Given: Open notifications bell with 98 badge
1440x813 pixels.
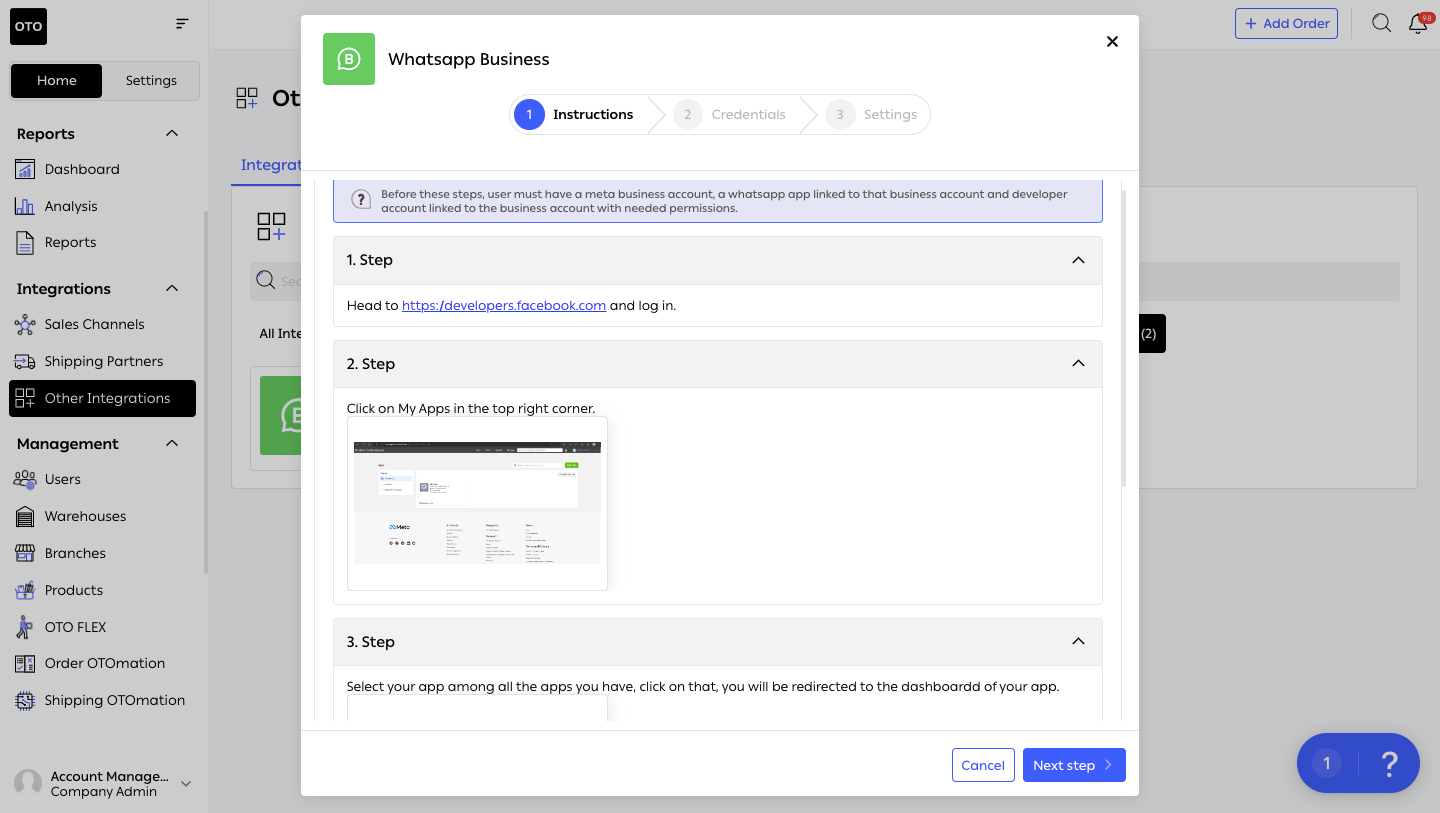Looking at the screenshot, I should click(1418, 23).
